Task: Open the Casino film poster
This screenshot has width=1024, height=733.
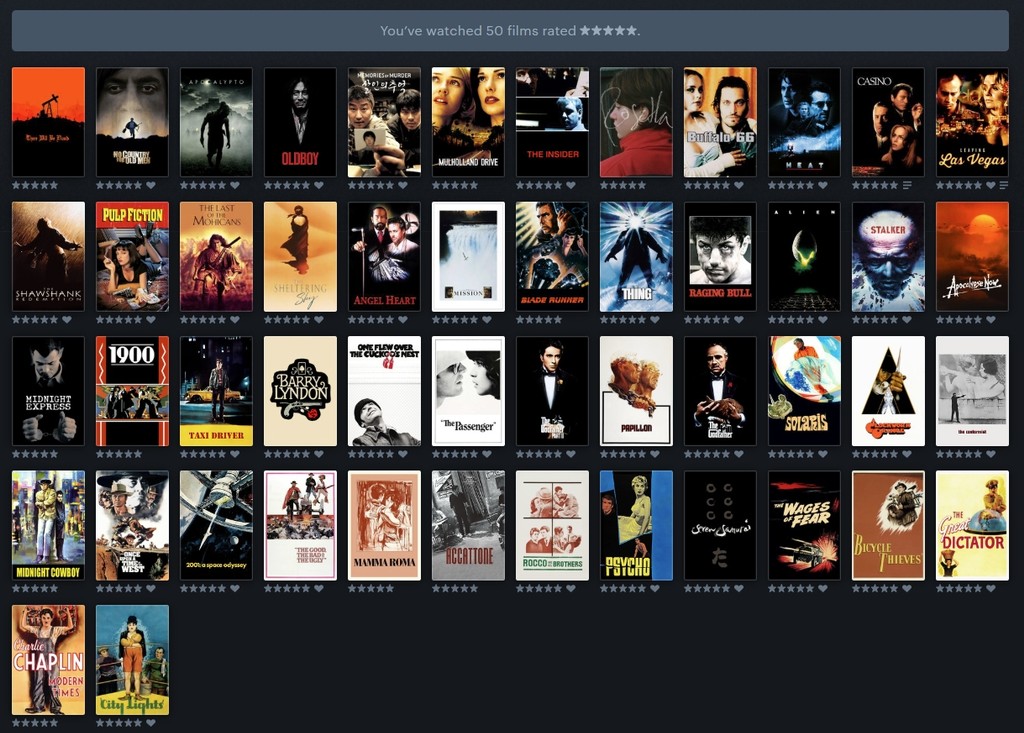Action: [x=888, y=122]
